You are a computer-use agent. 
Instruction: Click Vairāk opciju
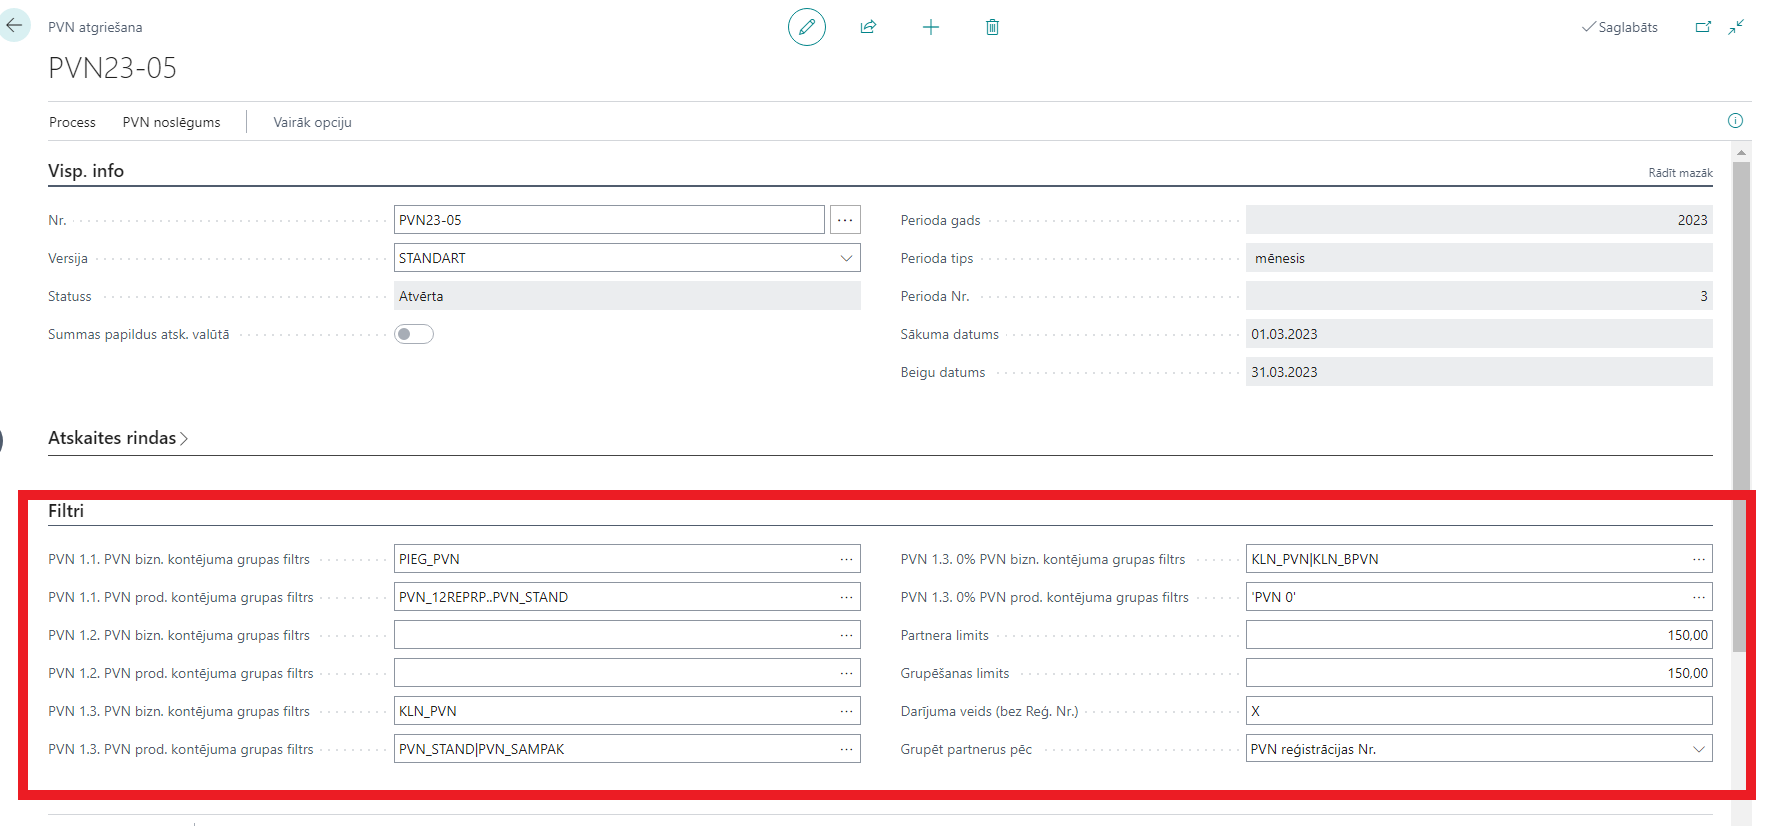click(312, 122)
